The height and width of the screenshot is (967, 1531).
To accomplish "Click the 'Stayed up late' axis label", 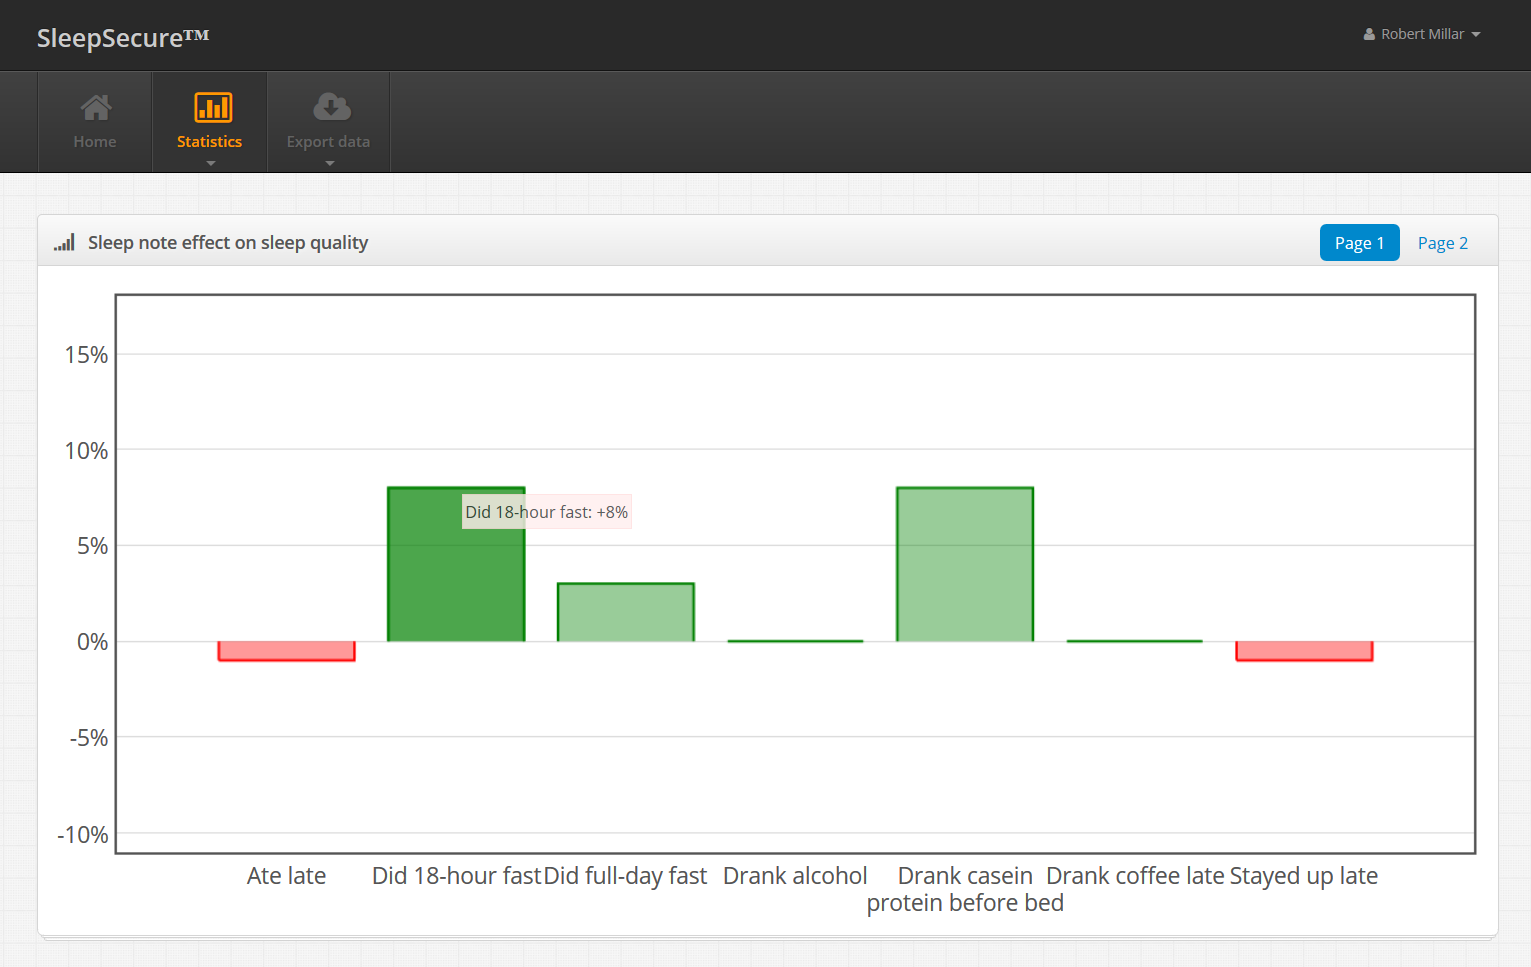I will pos(1304,876).
